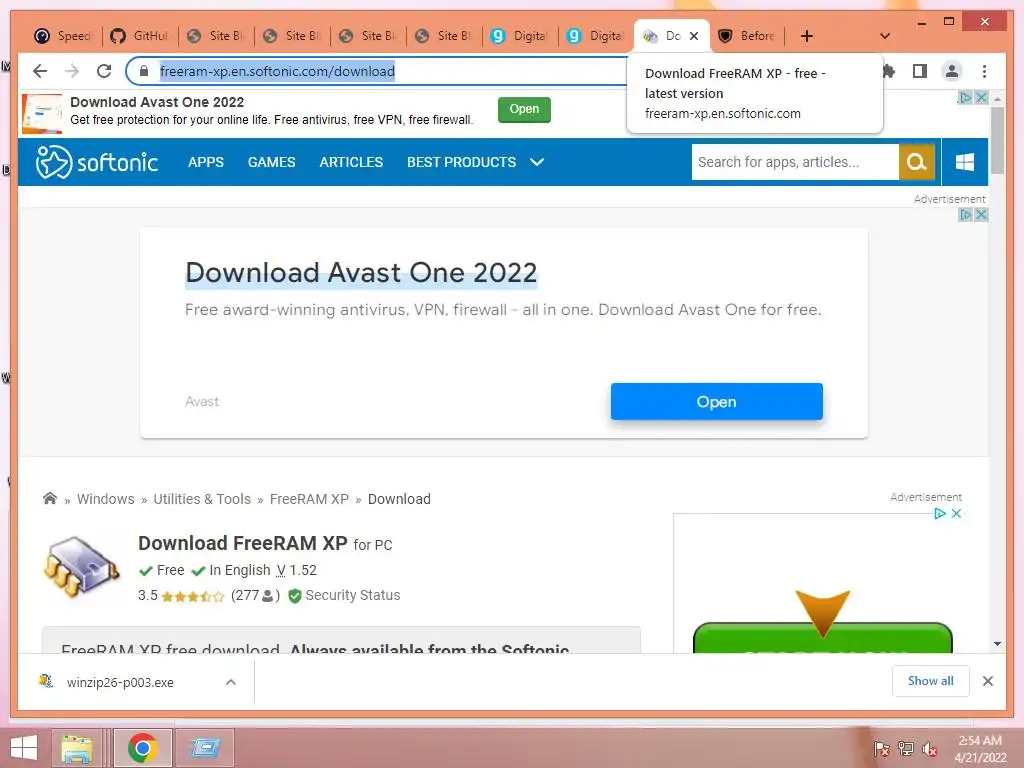Go to home breadcrumb icon

[x=50, y=498]
